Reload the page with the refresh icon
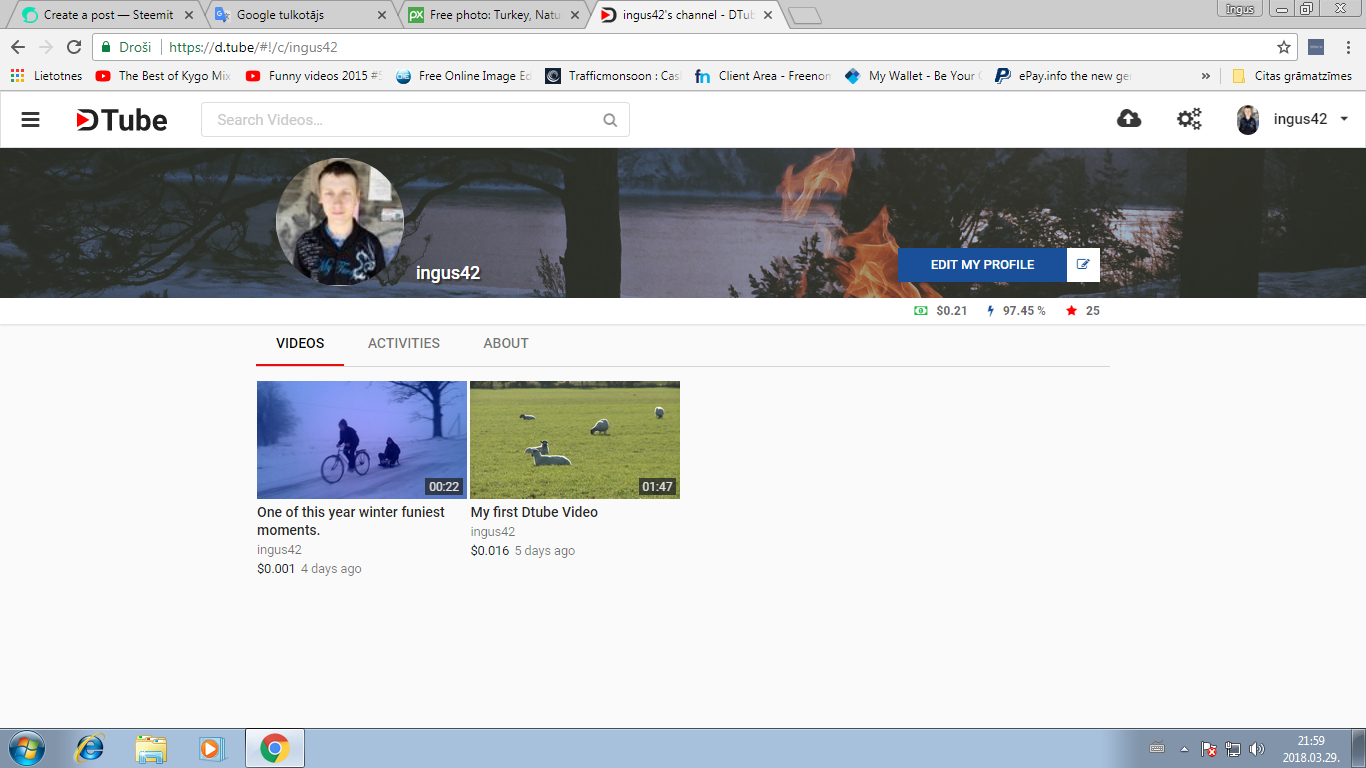 (74, 47)
